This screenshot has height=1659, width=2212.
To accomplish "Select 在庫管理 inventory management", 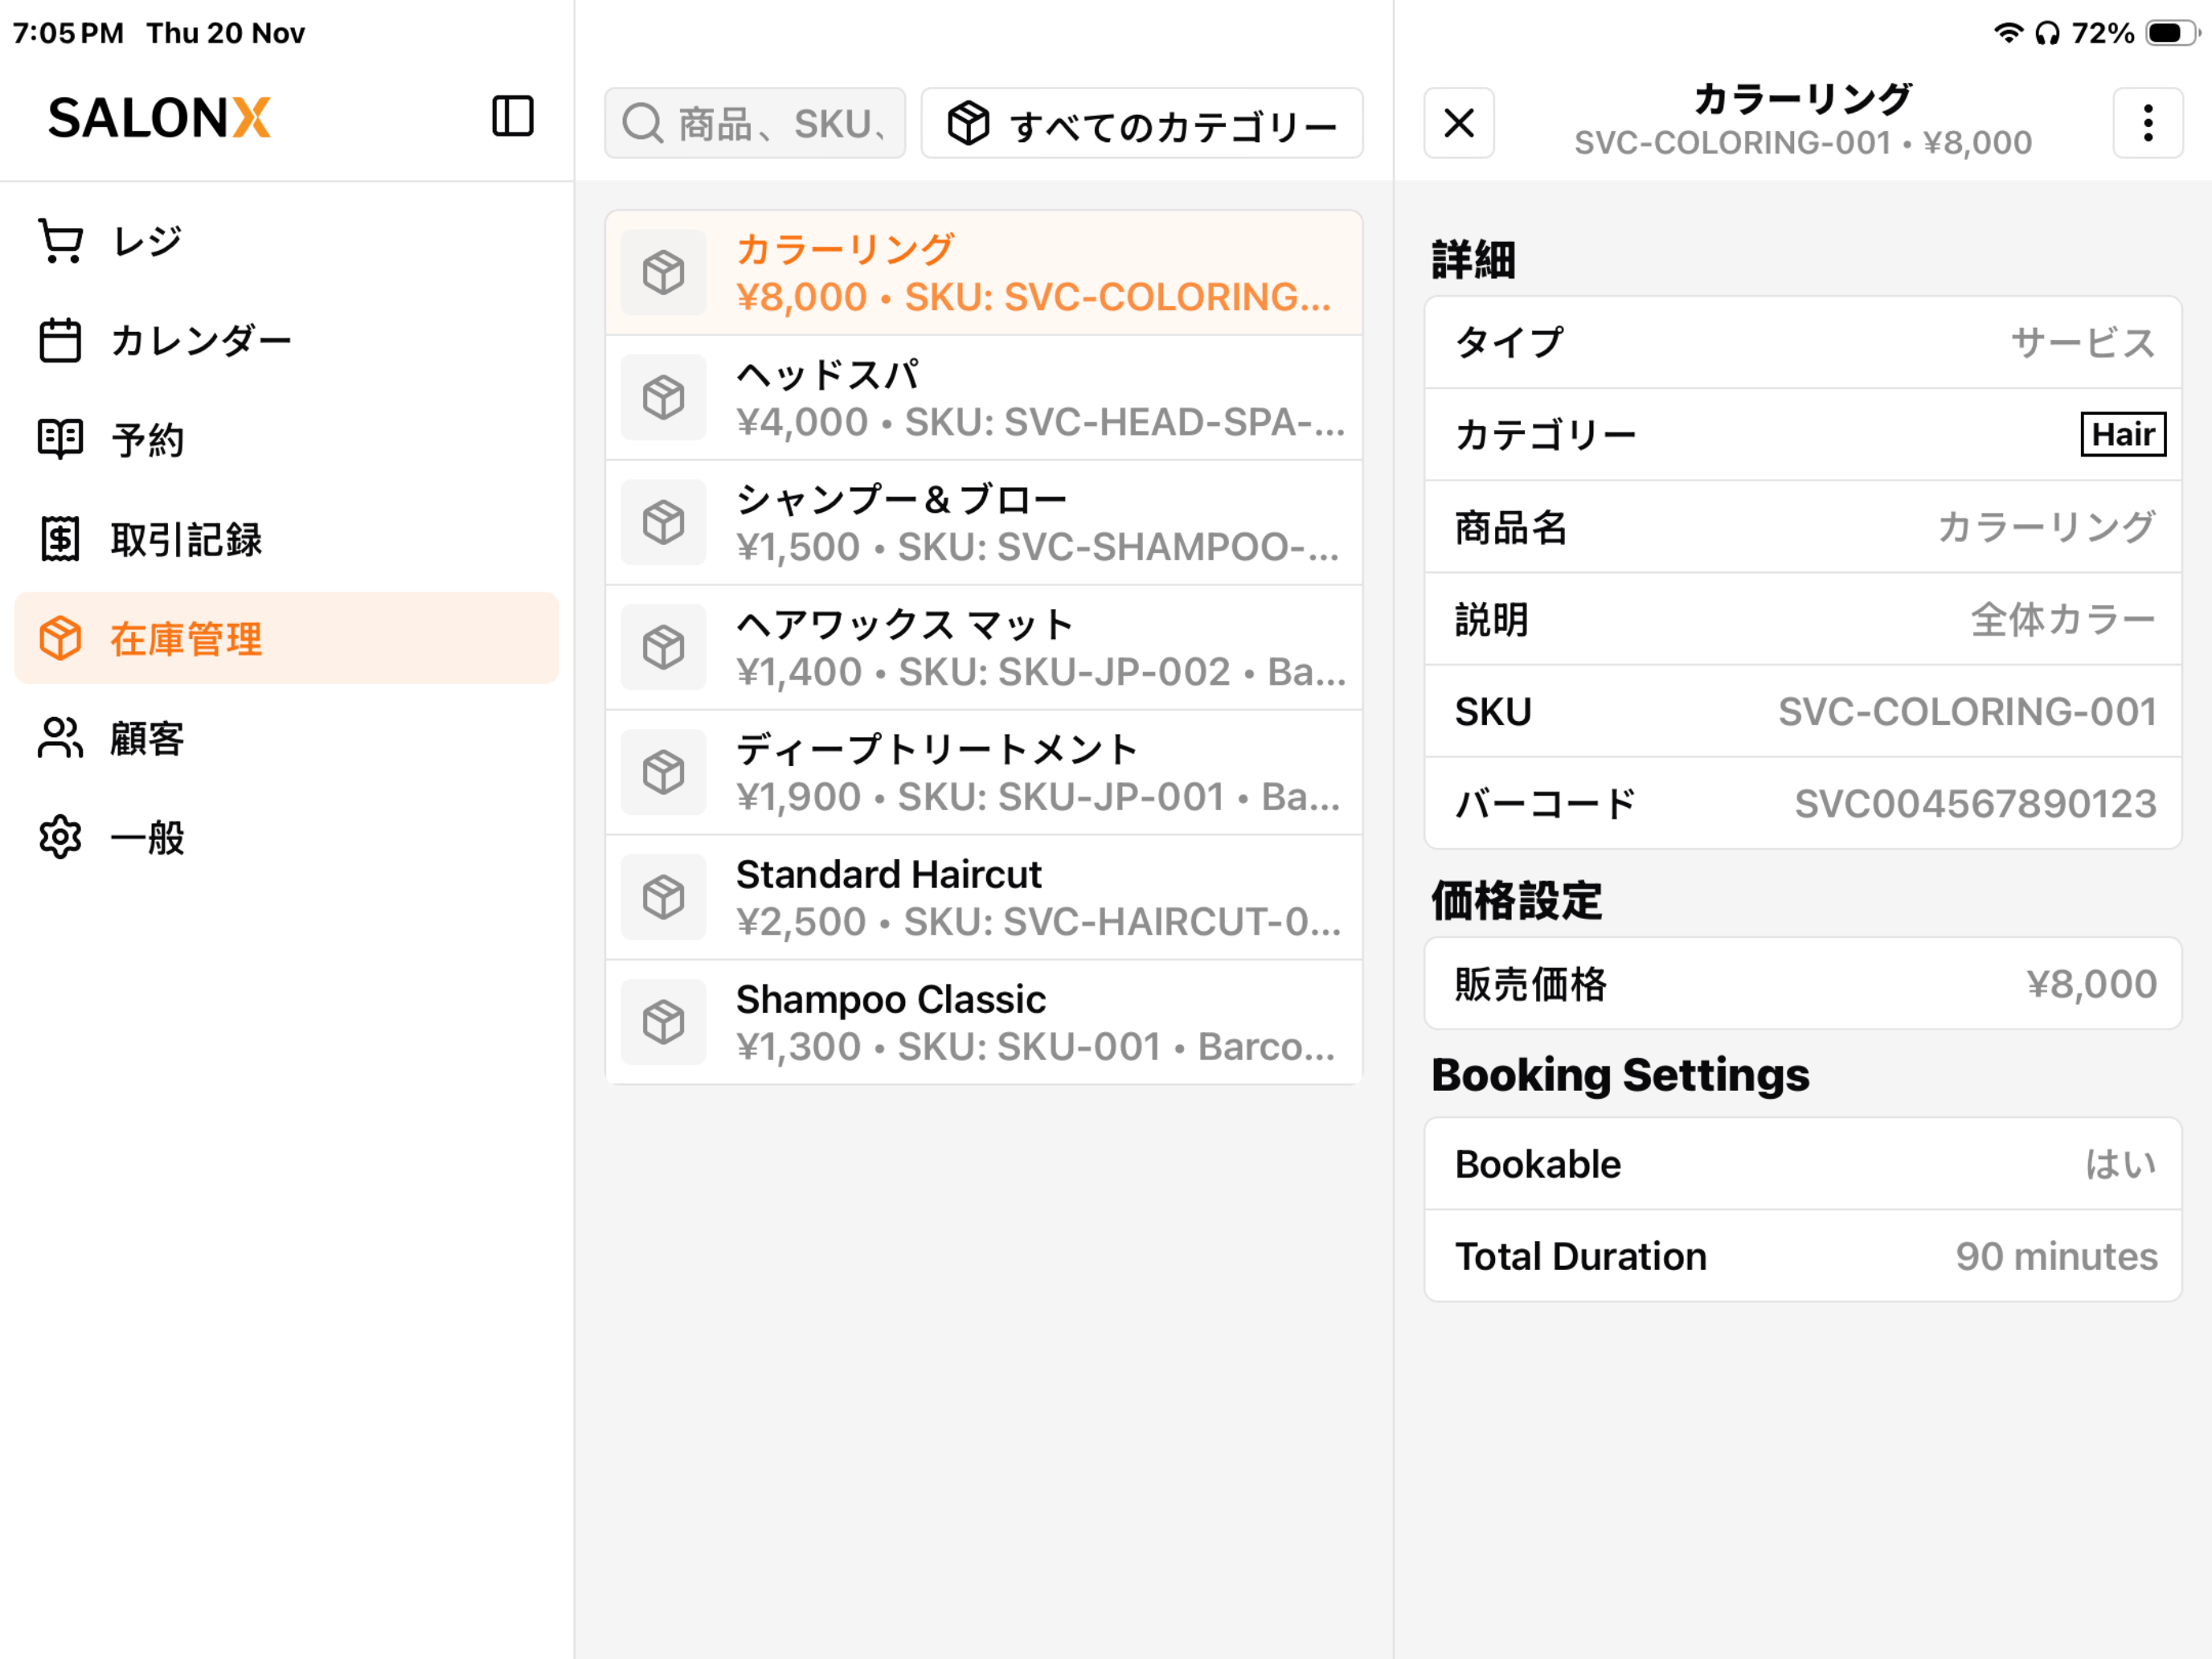I will [x=286, y=638].
